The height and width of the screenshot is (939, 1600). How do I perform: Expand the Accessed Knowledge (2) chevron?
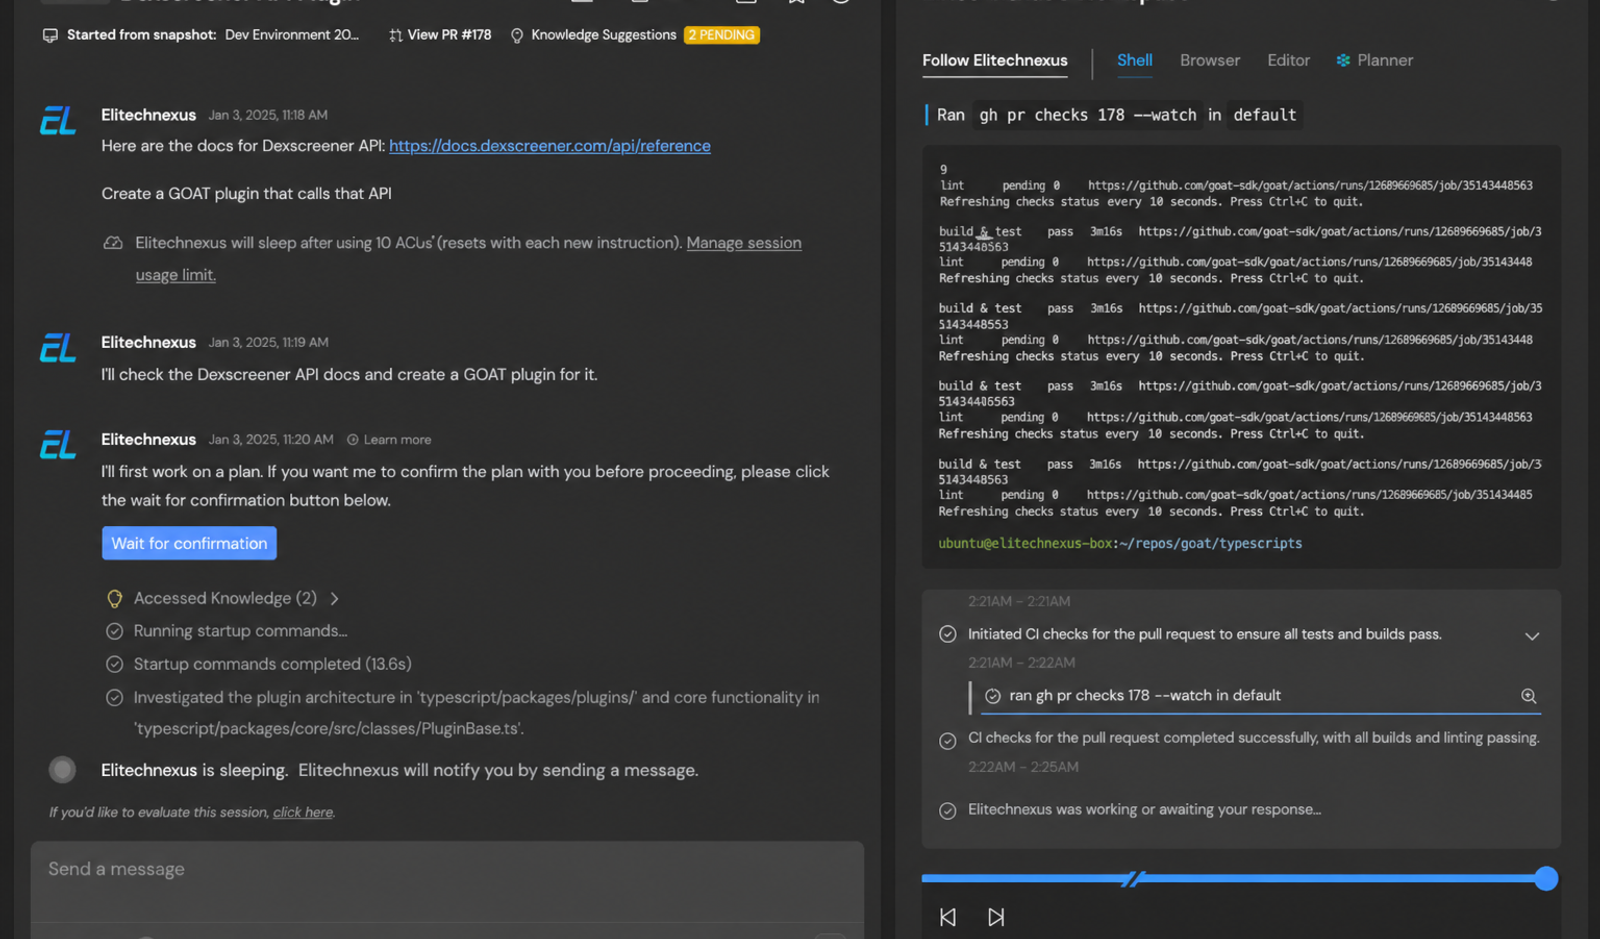[x=335, y=599]
